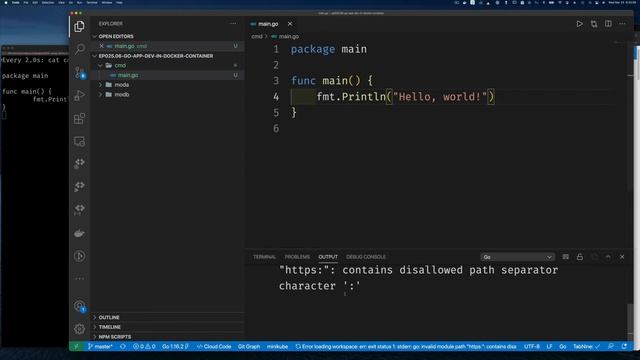This screenshot has width=640, height=360.
Task: Split the editor to the right
Action: pyautogui.click(x=608, y=24)
